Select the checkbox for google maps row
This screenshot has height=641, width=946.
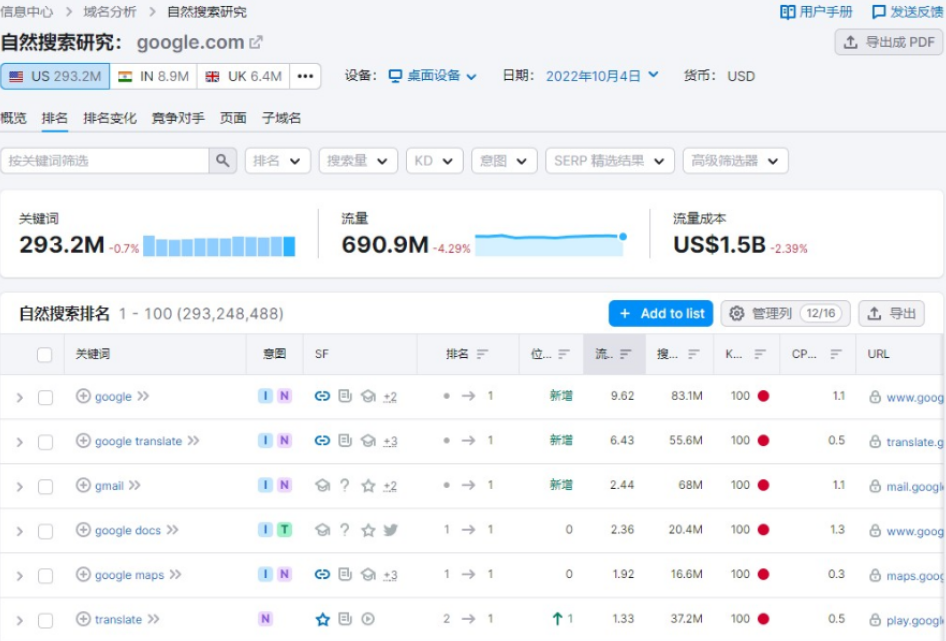coord(45,575)
